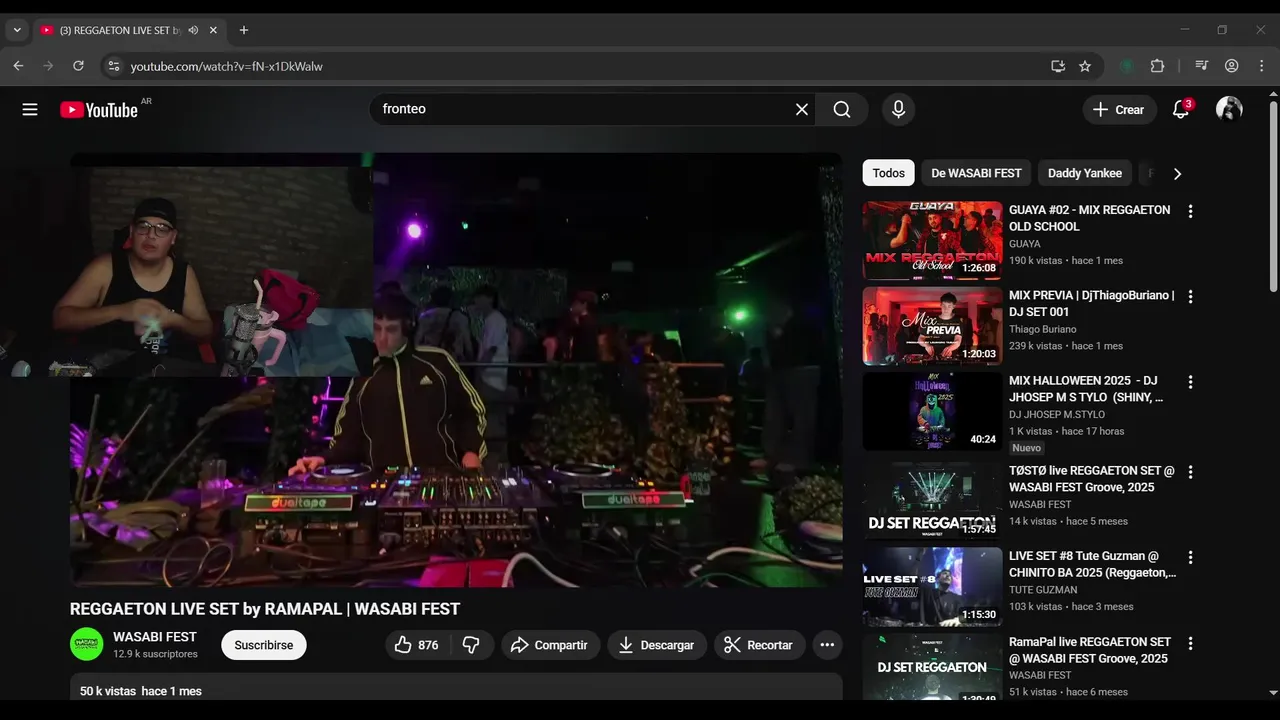
Task: Click install/cast screen icon in address bar
Action: pos(1058,66)
